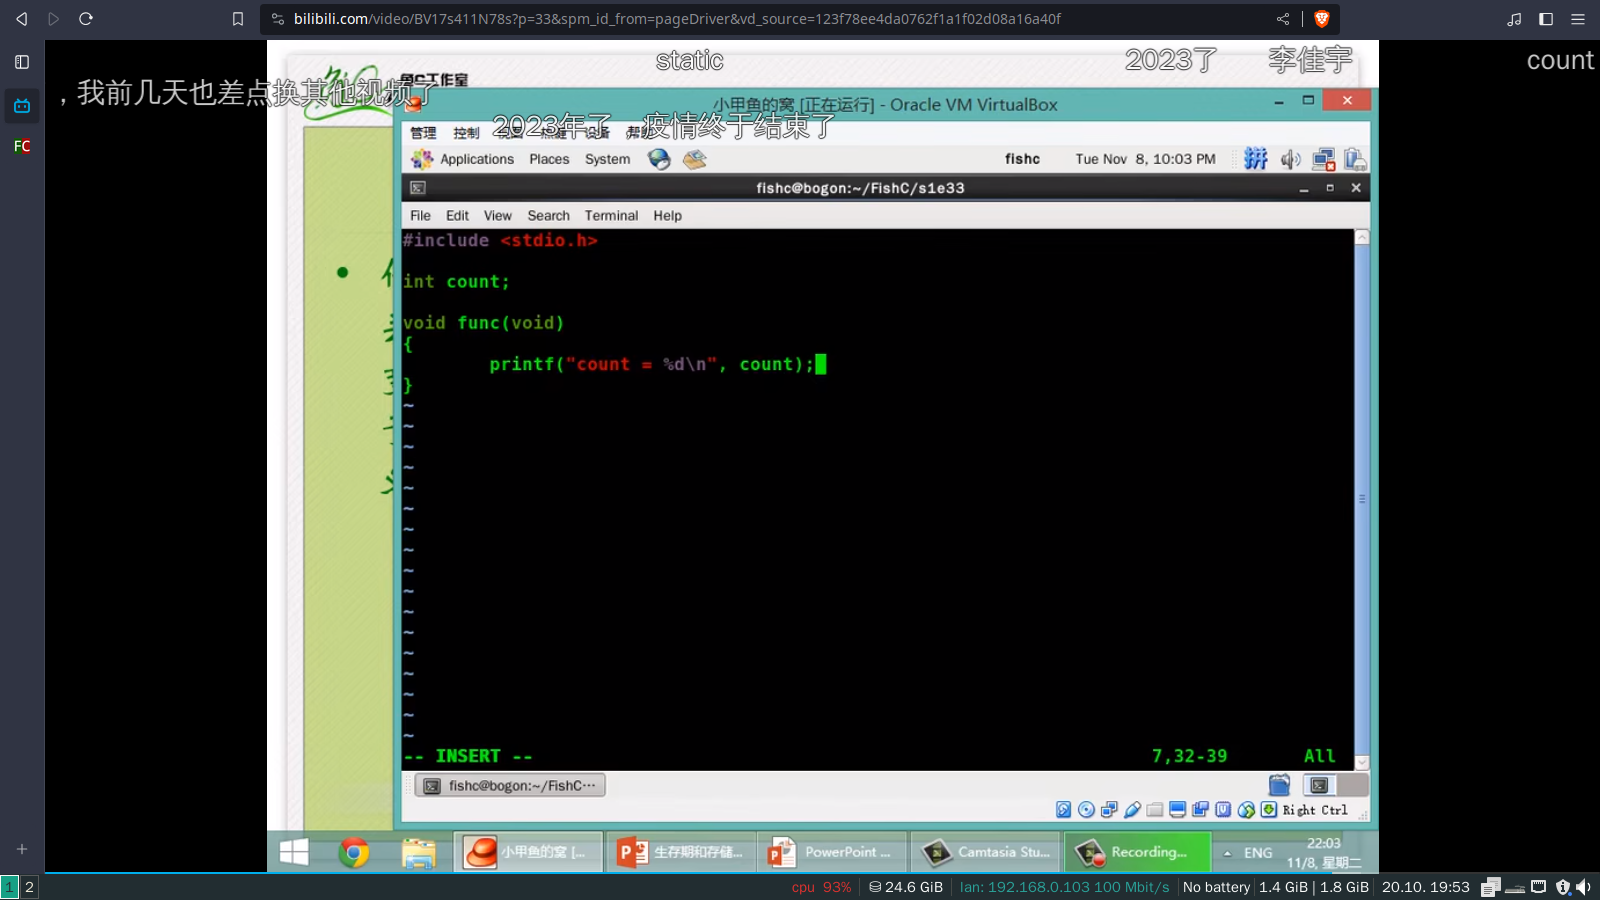Viewport: 1600px width, 900px height.
Task: Open the panel clock Tue Nov 8
Action: (x=1145, y=159)
